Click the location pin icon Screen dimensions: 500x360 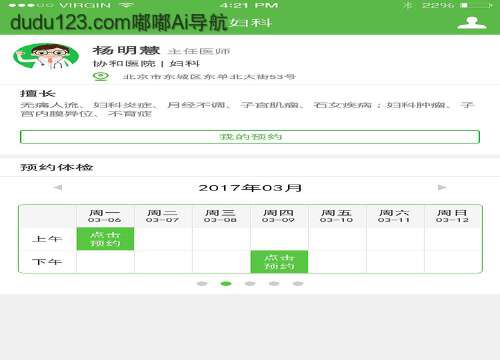point(101,77)
